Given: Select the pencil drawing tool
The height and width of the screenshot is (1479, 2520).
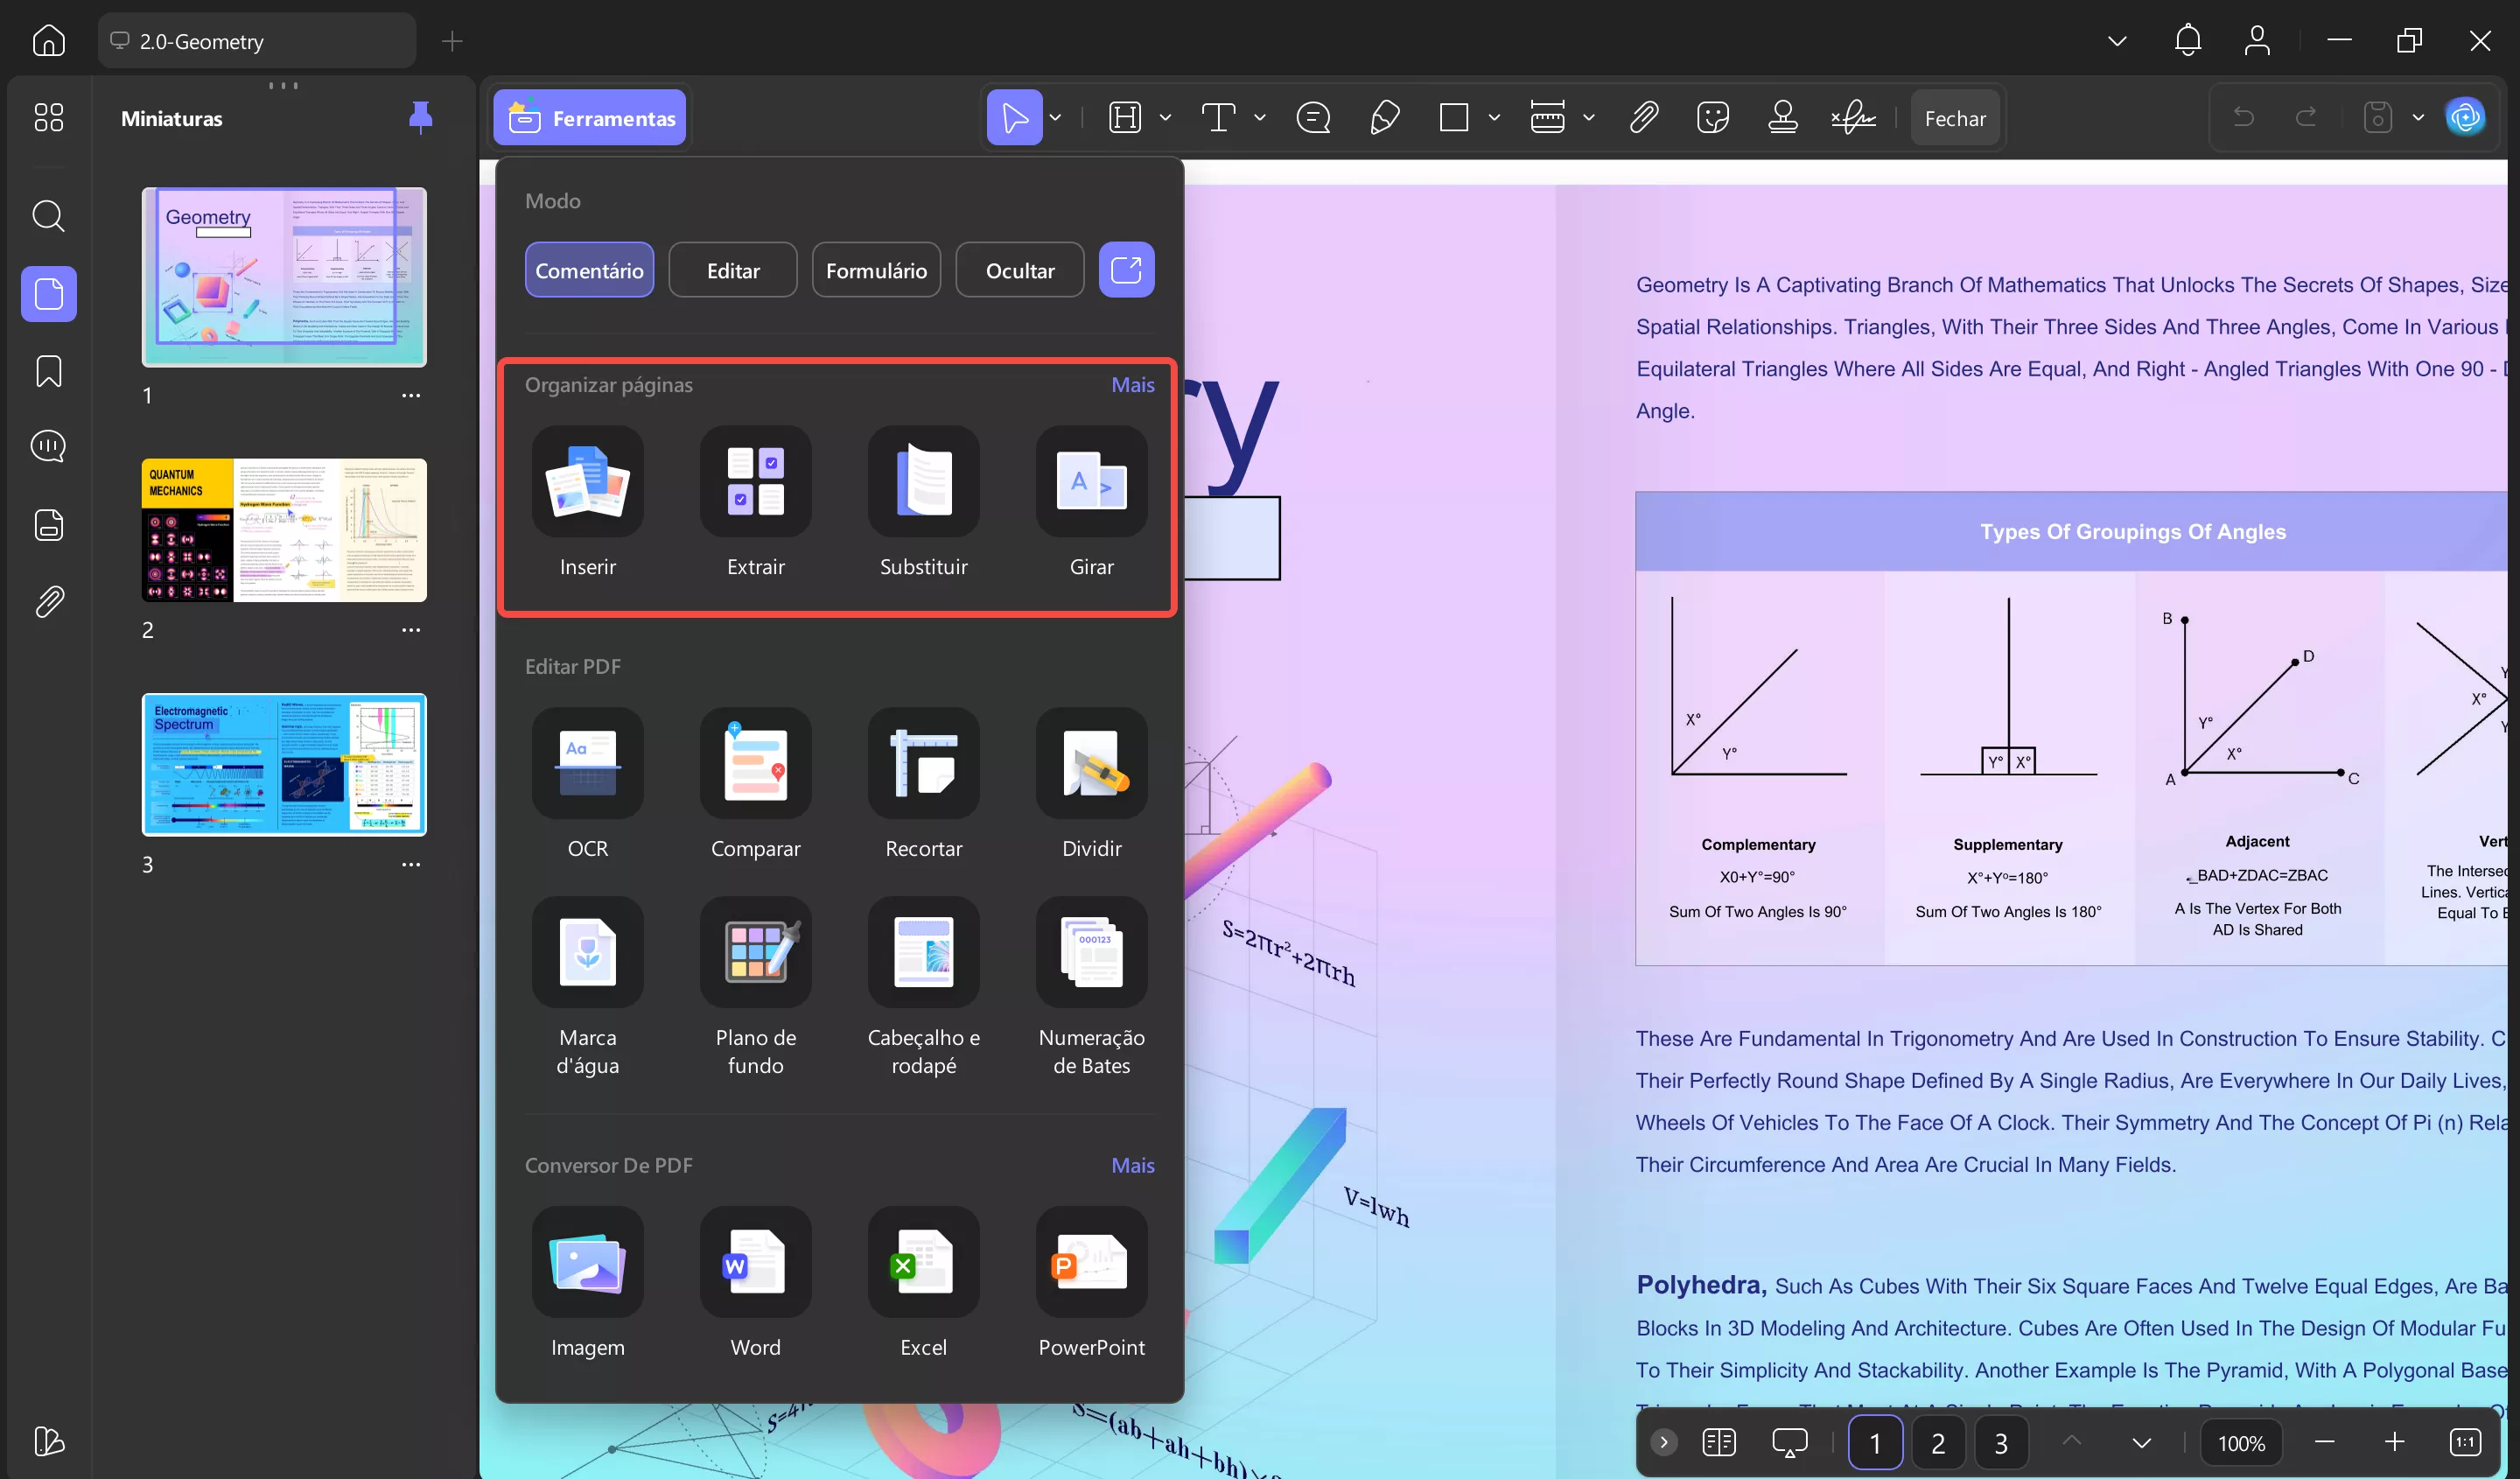Looking at the screenshot, I should (1384, 117).
